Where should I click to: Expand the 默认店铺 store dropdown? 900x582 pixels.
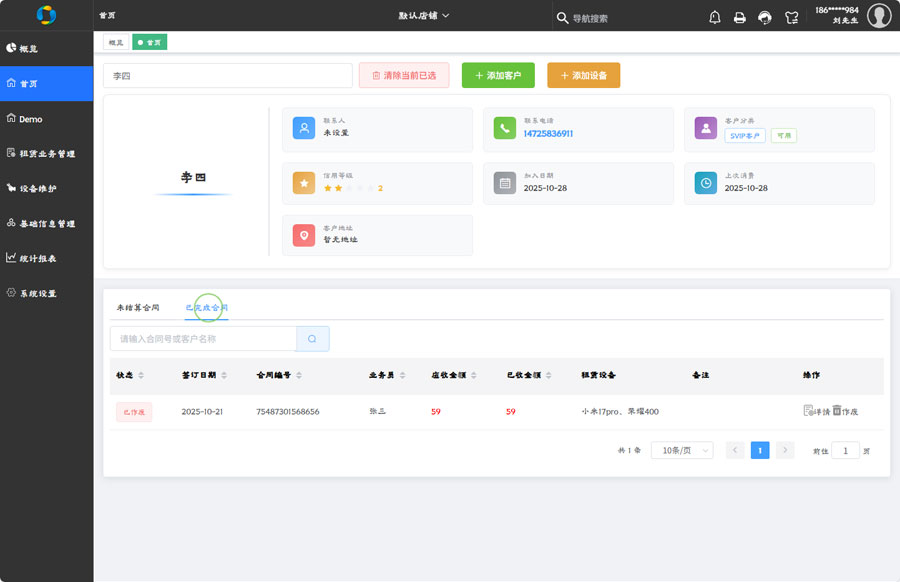(424, 16)
